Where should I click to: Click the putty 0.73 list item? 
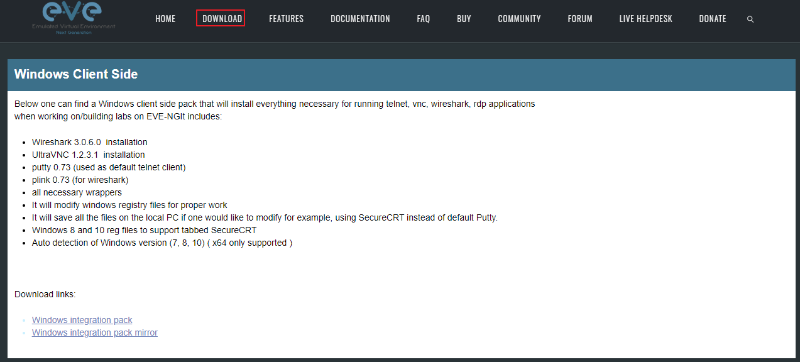point(109,167)
